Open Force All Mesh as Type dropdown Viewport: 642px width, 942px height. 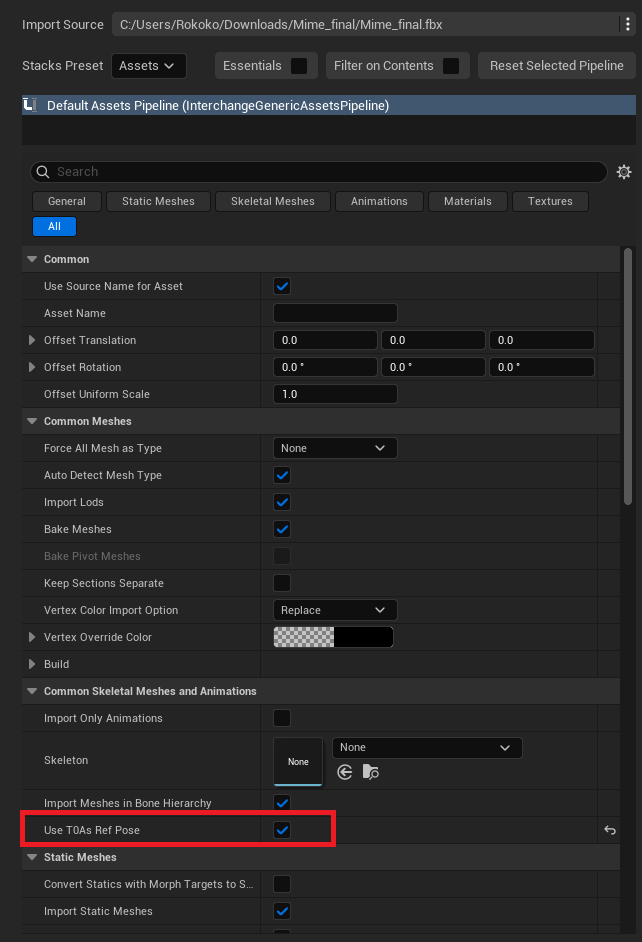tap(335, 448)
